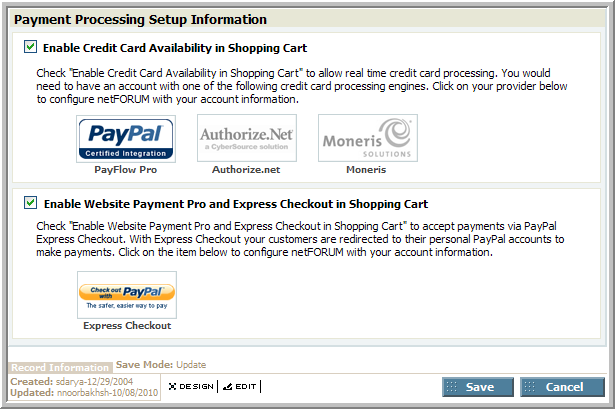This screenshot has width=615, height=409.
Task: Toggle Enable Website Payment Pro checkbox
Action: [x=31, y=203]
